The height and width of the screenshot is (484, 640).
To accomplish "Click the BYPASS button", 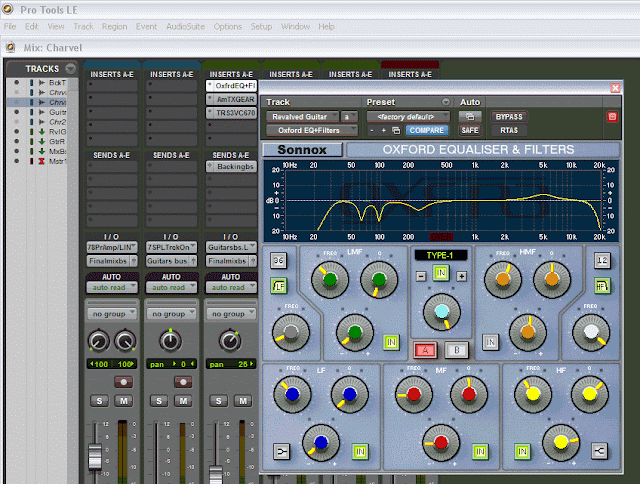I will coord(509,117).
